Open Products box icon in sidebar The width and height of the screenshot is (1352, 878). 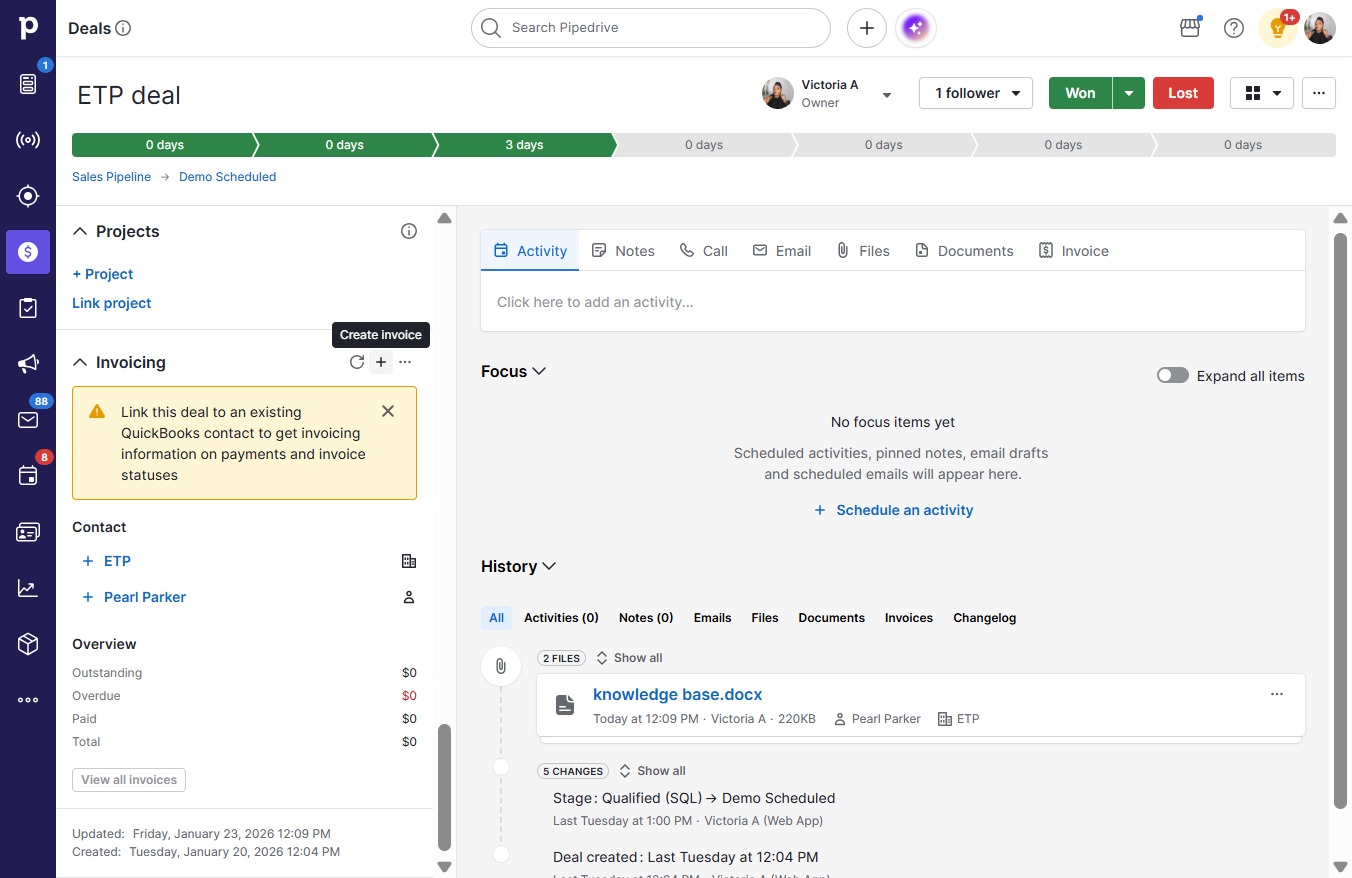point(28,644)
